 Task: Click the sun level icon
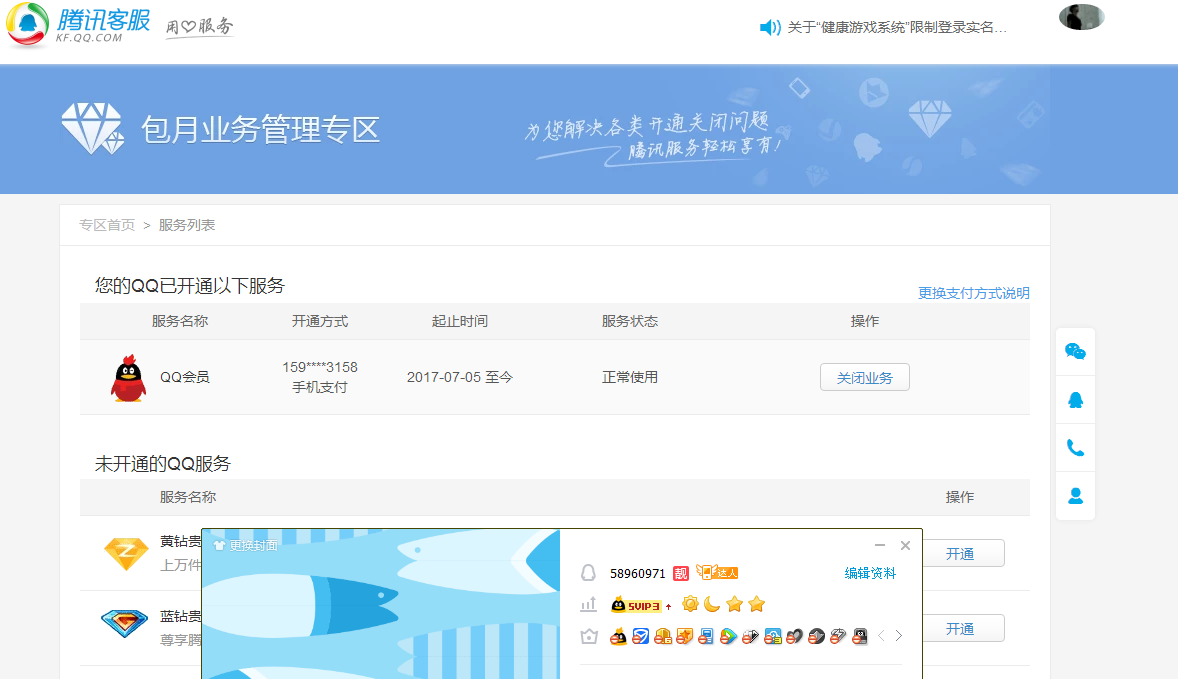690,604
